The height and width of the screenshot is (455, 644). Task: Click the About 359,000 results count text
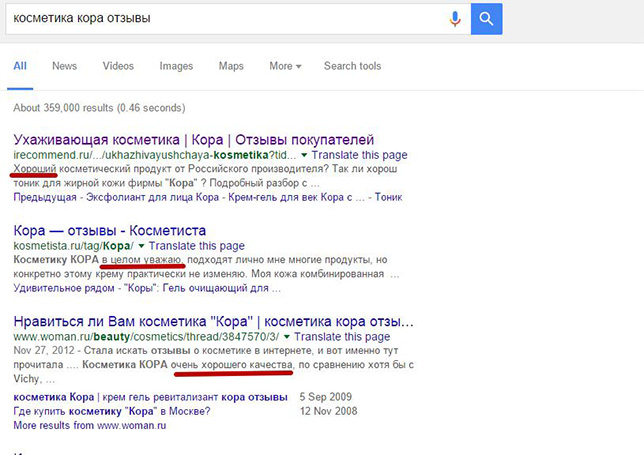coord(99,108)
